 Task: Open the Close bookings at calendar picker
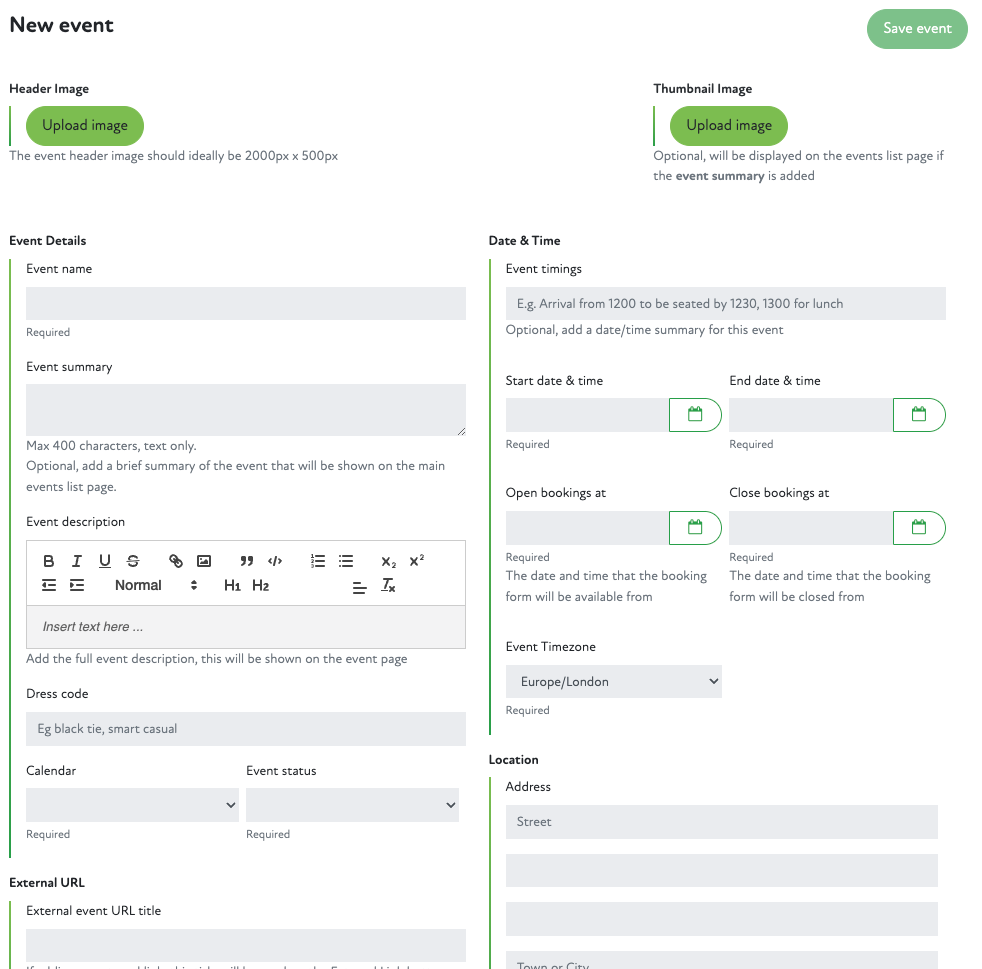(919, 527)
